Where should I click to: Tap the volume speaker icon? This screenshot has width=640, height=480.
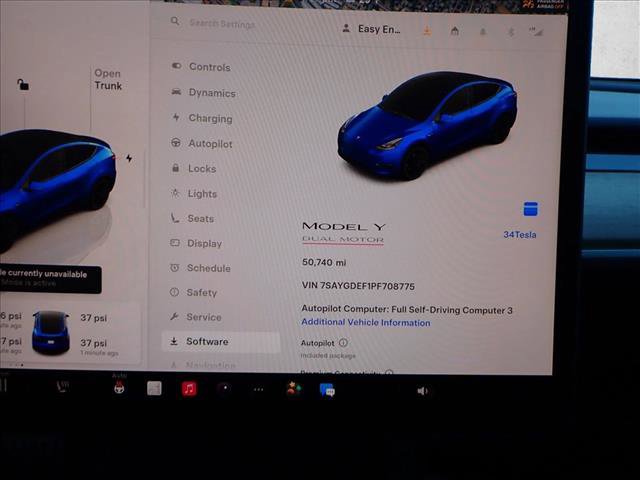(422, 391)
